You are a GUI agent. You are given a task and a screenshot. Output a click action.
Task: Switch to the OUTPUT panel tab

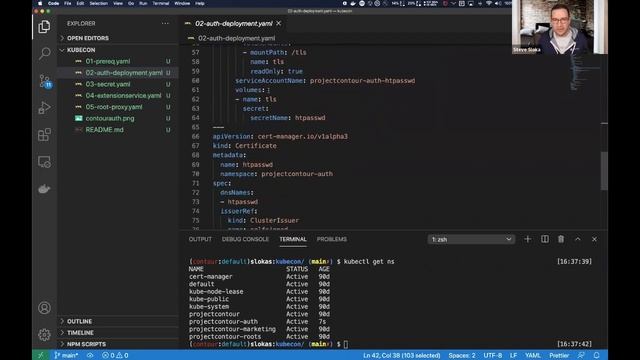(x=200, y=239)
